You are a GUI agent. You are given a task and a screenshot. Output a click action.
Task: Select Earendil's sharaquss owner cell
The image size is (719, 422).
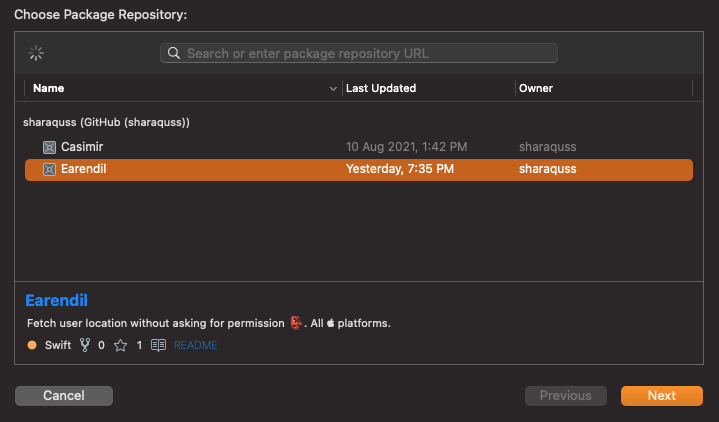coord(547,170)
